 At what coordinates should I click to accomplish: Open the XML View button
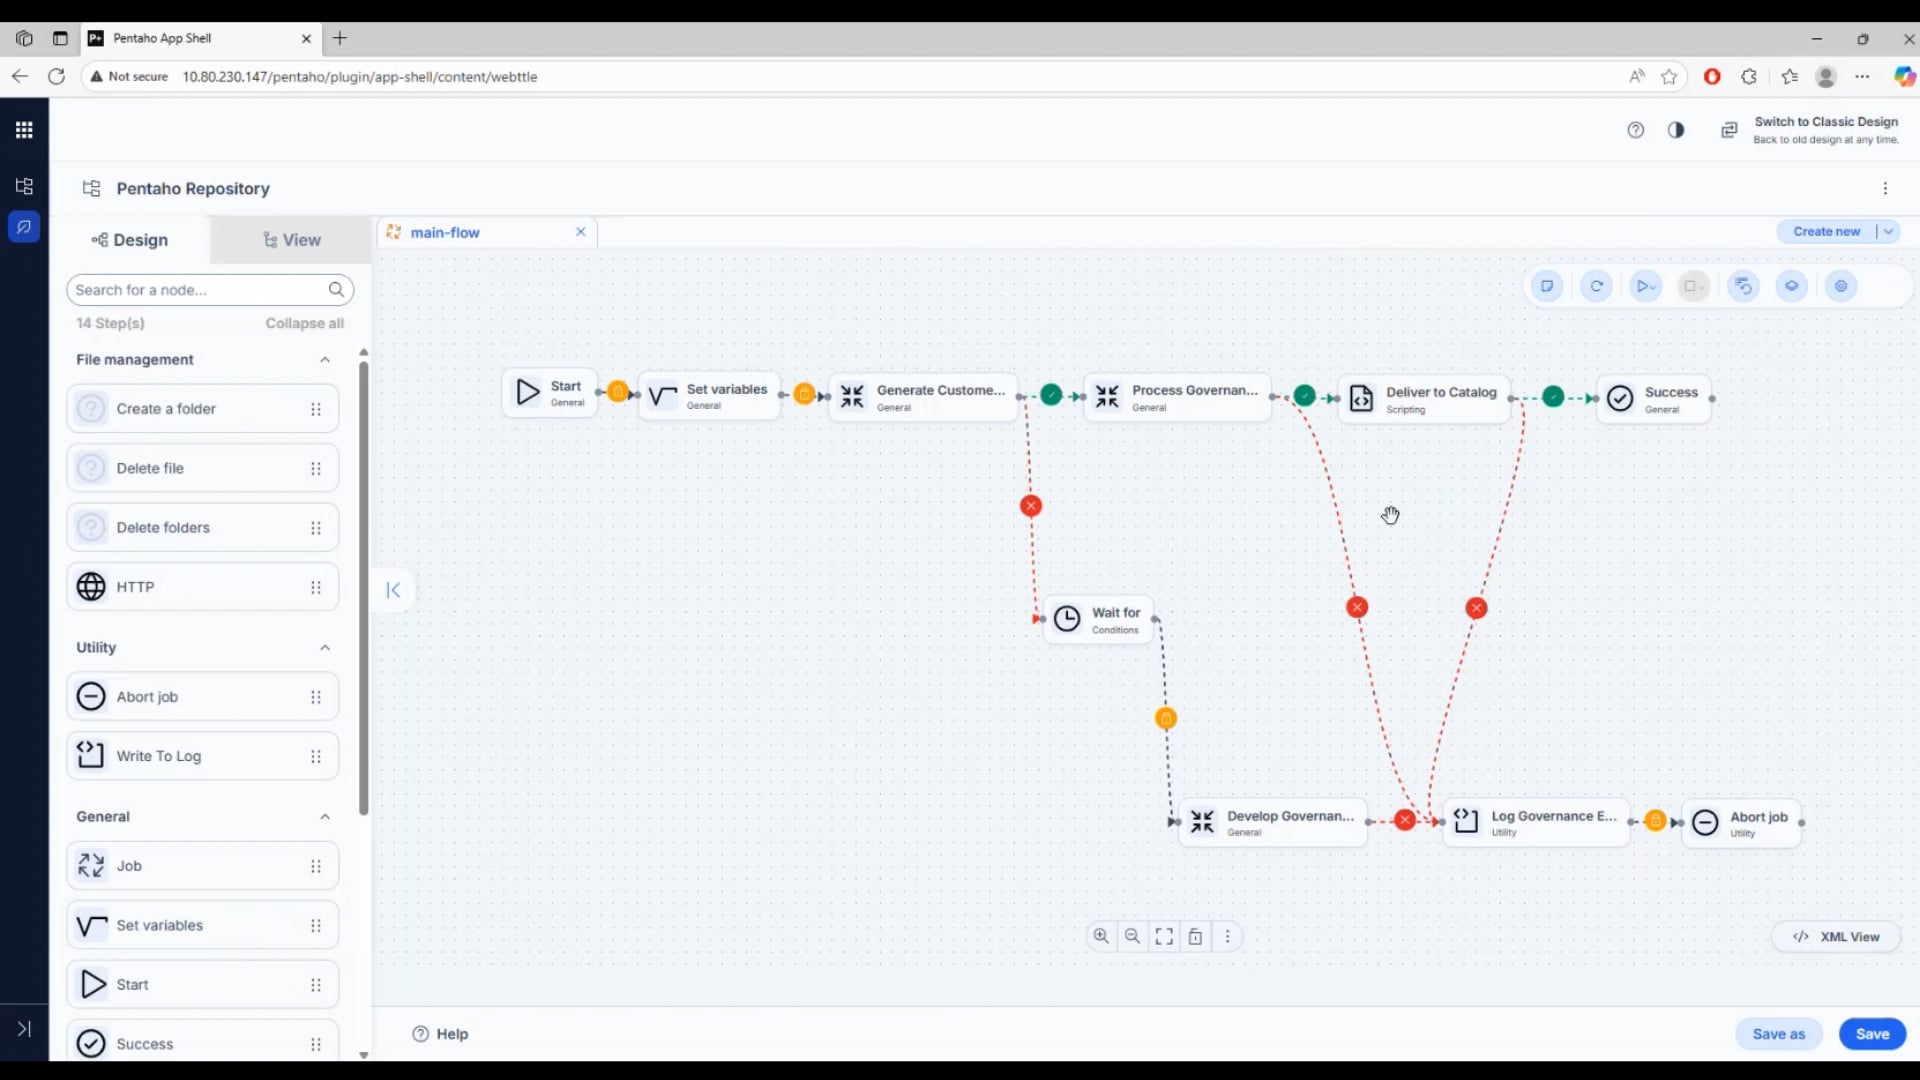coord(1836,936)
